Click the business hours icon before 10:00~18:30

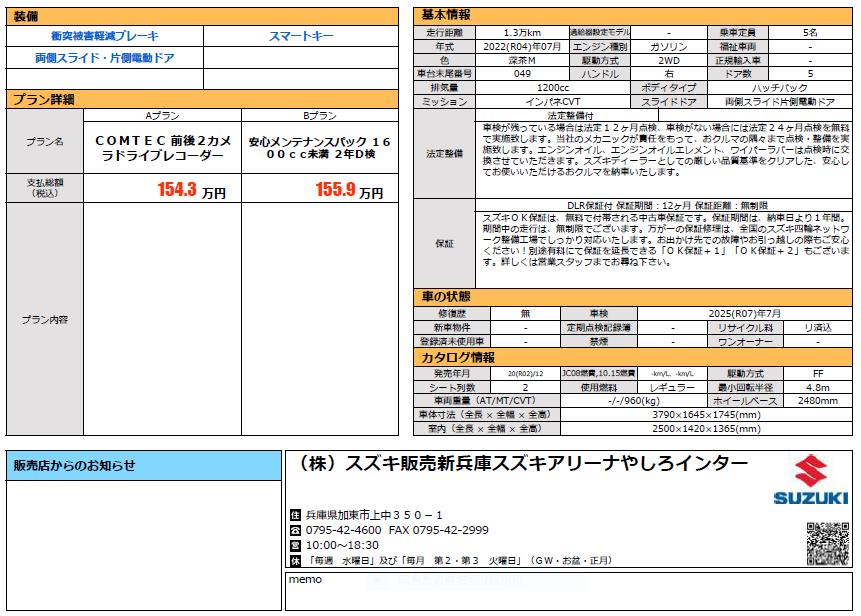[x=295, y=545]
